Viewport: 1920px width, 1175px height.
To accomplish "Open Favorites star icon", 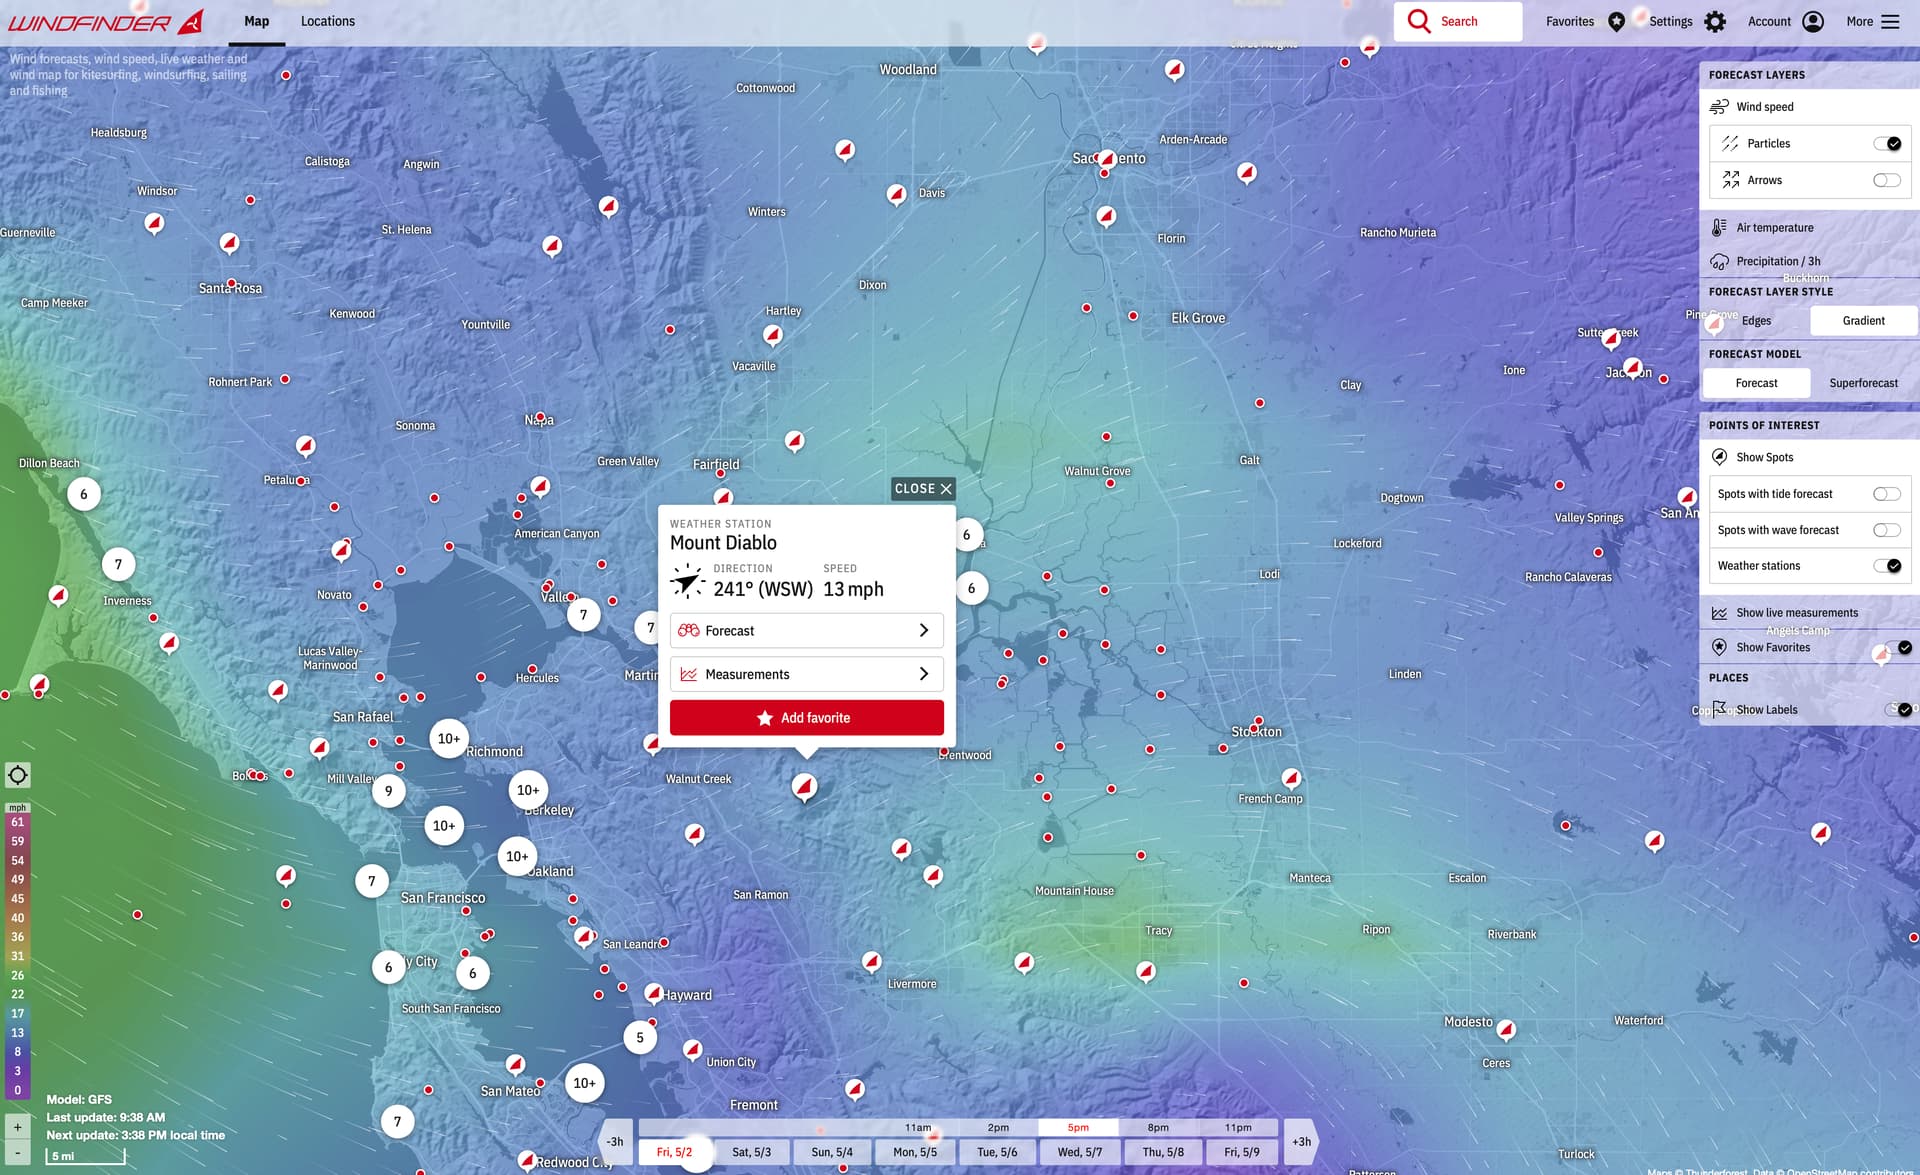I will click(x=1616, y=21).
